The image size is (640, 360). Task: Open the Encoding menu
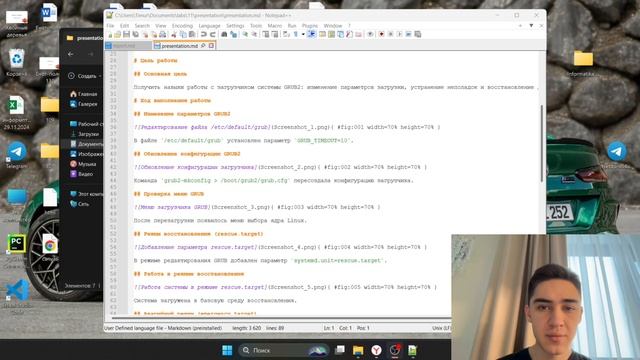(182, 26)
